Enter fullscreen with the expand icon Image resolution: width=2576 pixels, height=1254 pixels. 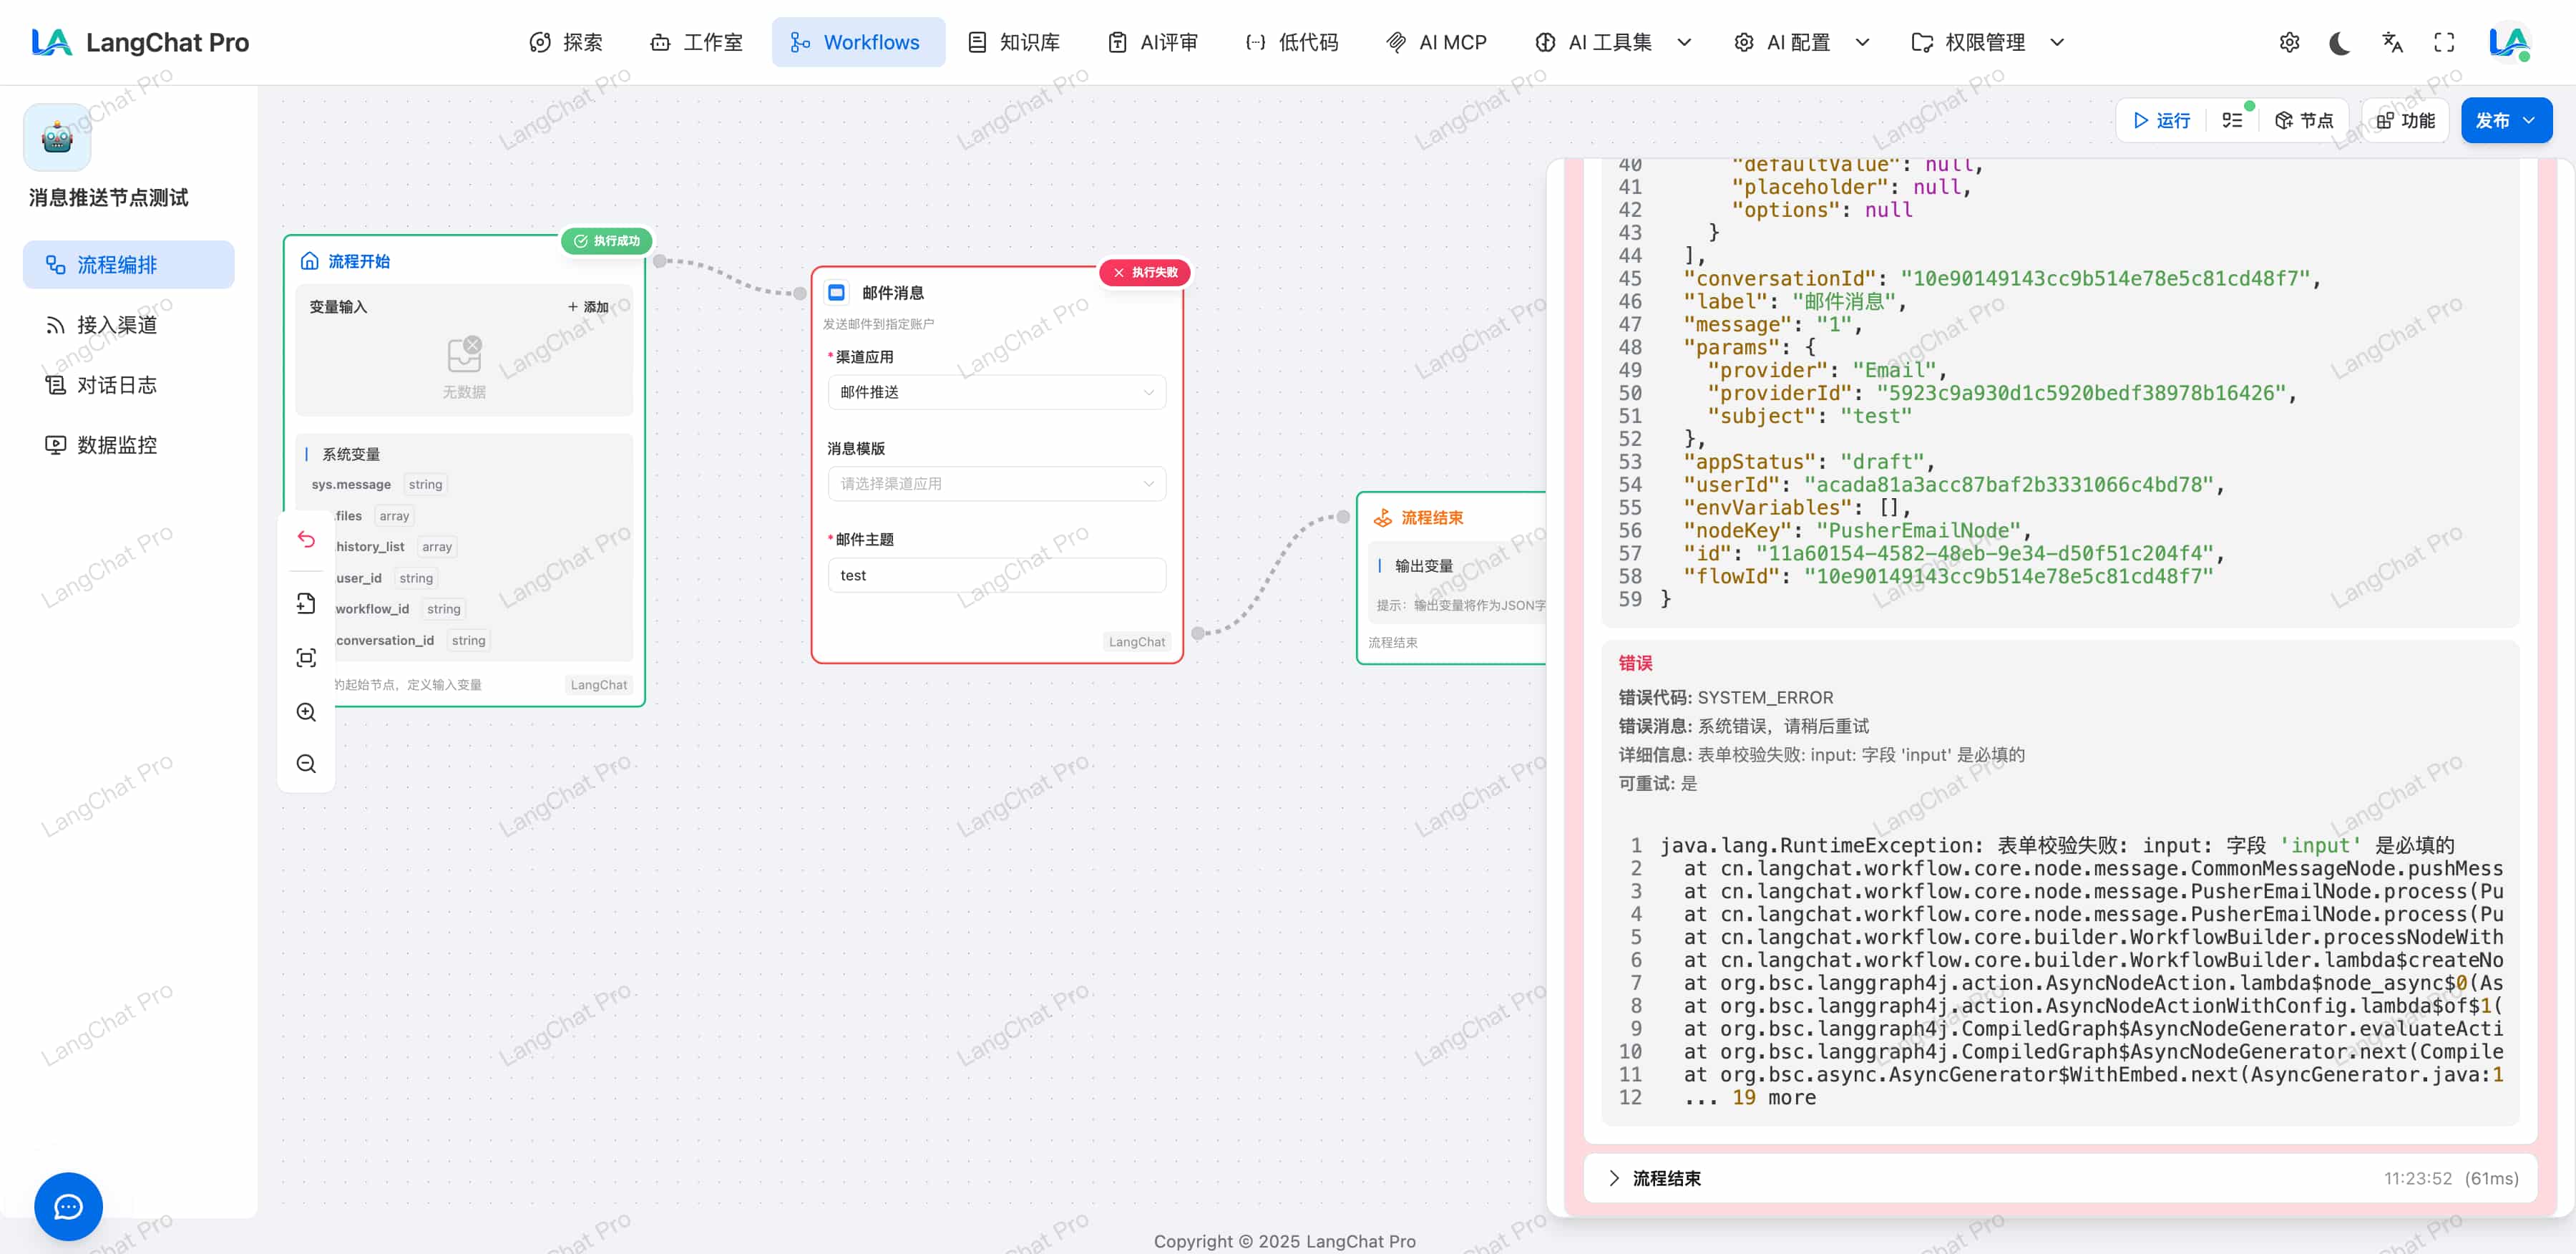2444,43
